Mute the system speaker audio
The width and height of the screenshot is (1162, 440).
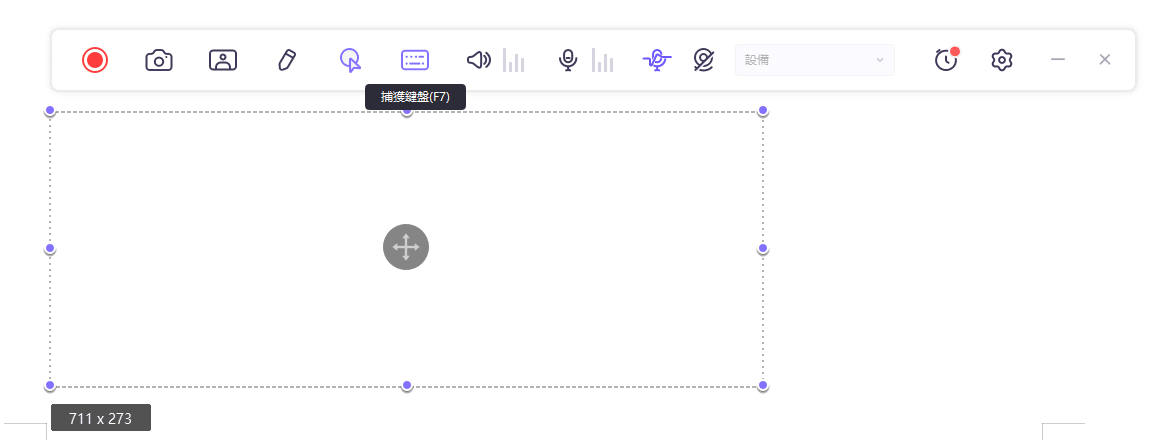coord(479,60)
